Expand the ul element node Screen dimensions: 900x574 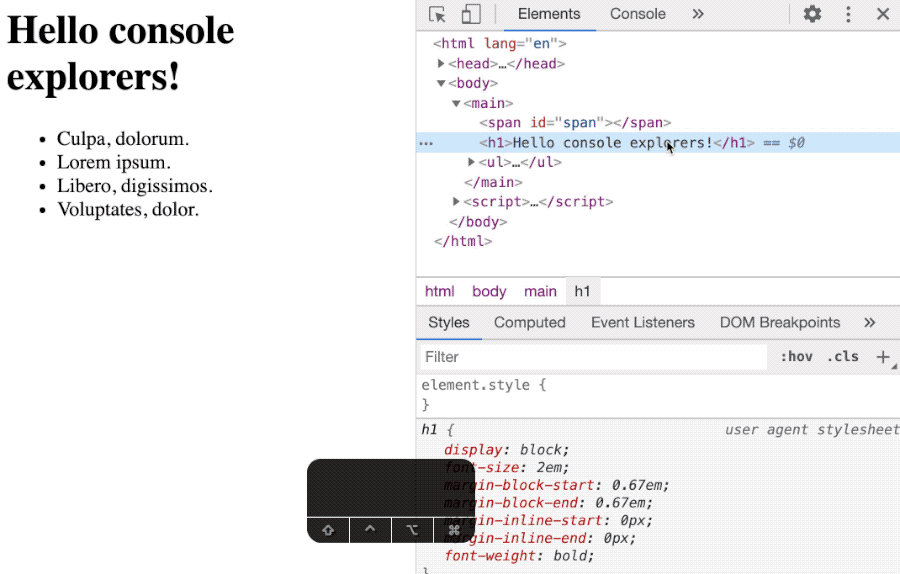point(472,162)
